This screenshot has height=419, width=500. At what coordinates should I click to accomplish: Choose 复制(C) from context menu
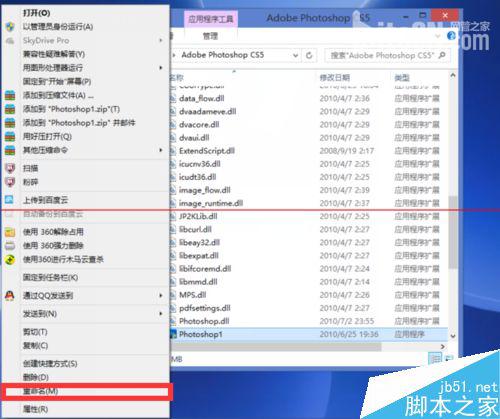35,346
